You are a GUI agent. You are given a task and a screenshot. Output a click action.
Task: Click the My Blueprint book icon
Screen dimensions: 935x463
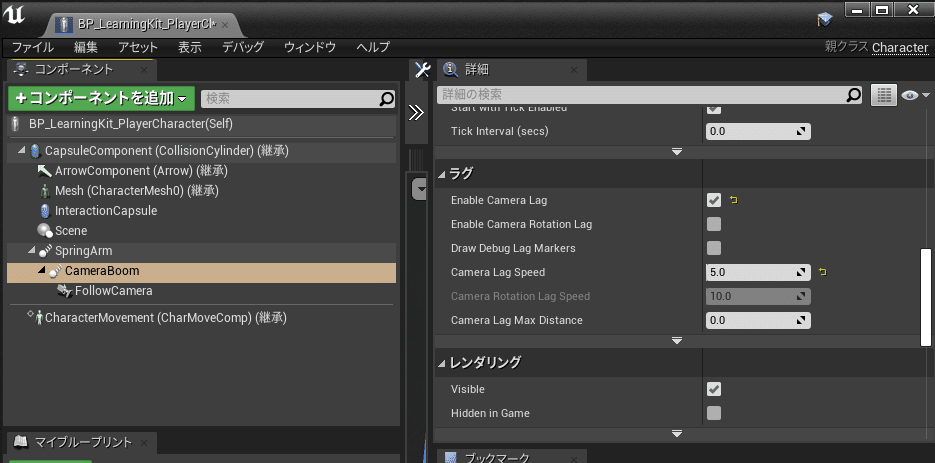click(21, 442)
